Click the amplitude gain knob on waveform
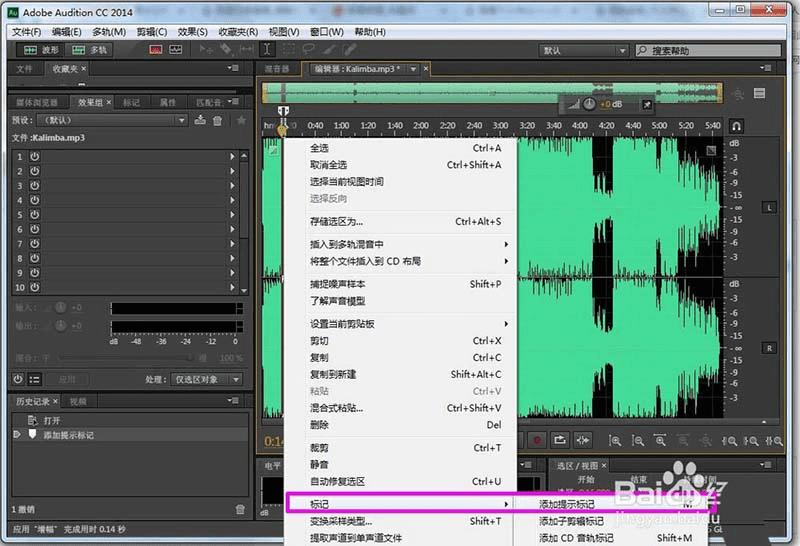The width and height of the screenshot is (800, 546). (590, 103)
